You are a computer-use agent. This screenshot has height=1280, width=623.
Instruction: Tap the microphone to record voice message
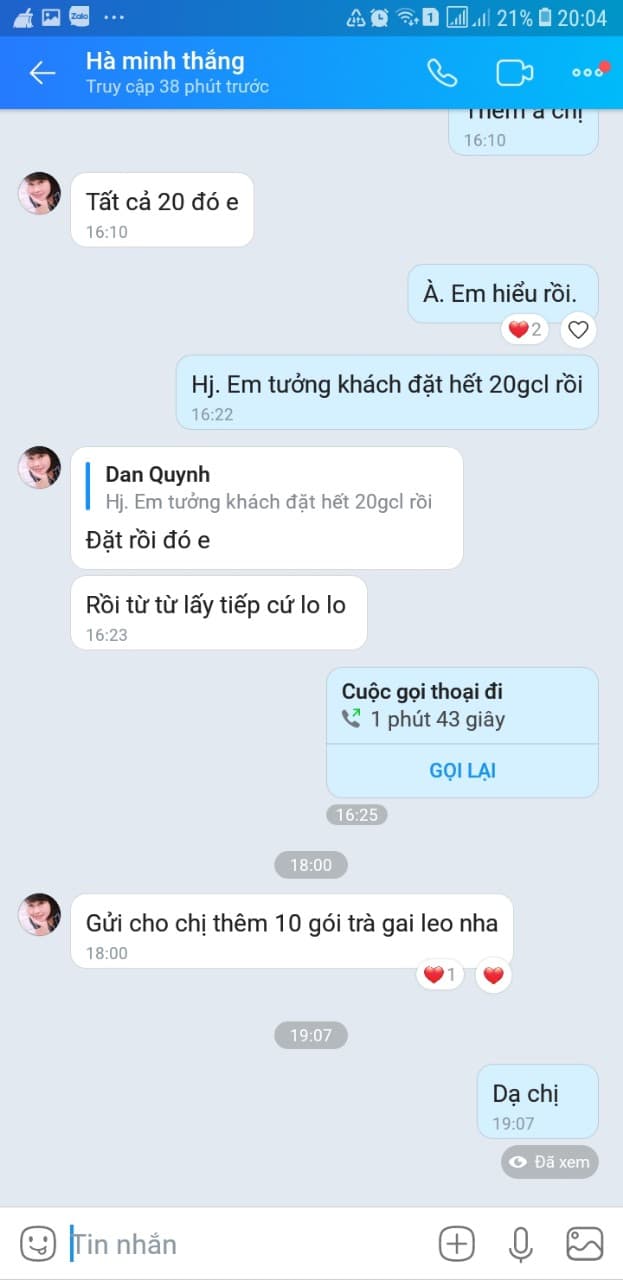pyautogui.click(x=520, y=1243)
